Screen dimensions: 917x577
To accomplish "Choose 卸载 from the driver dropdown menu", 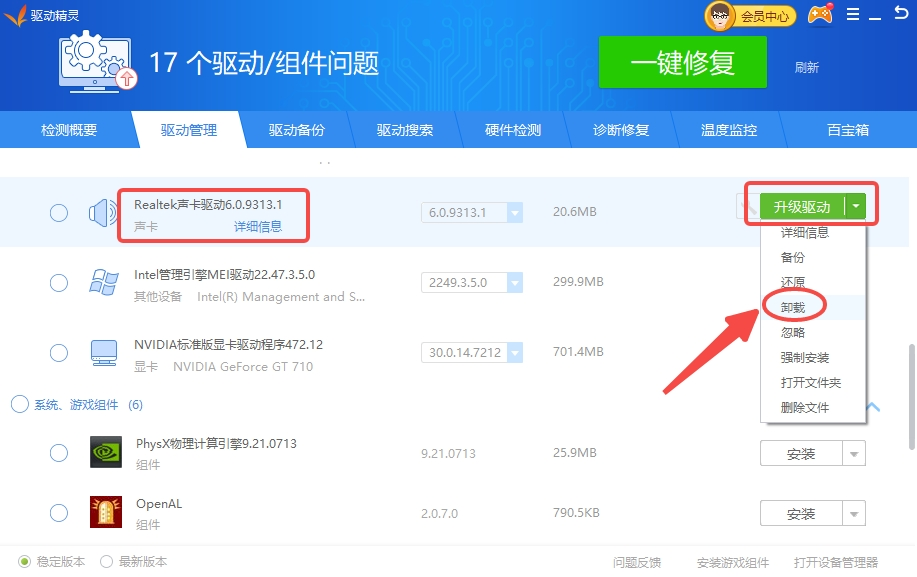I will [793, 307].
